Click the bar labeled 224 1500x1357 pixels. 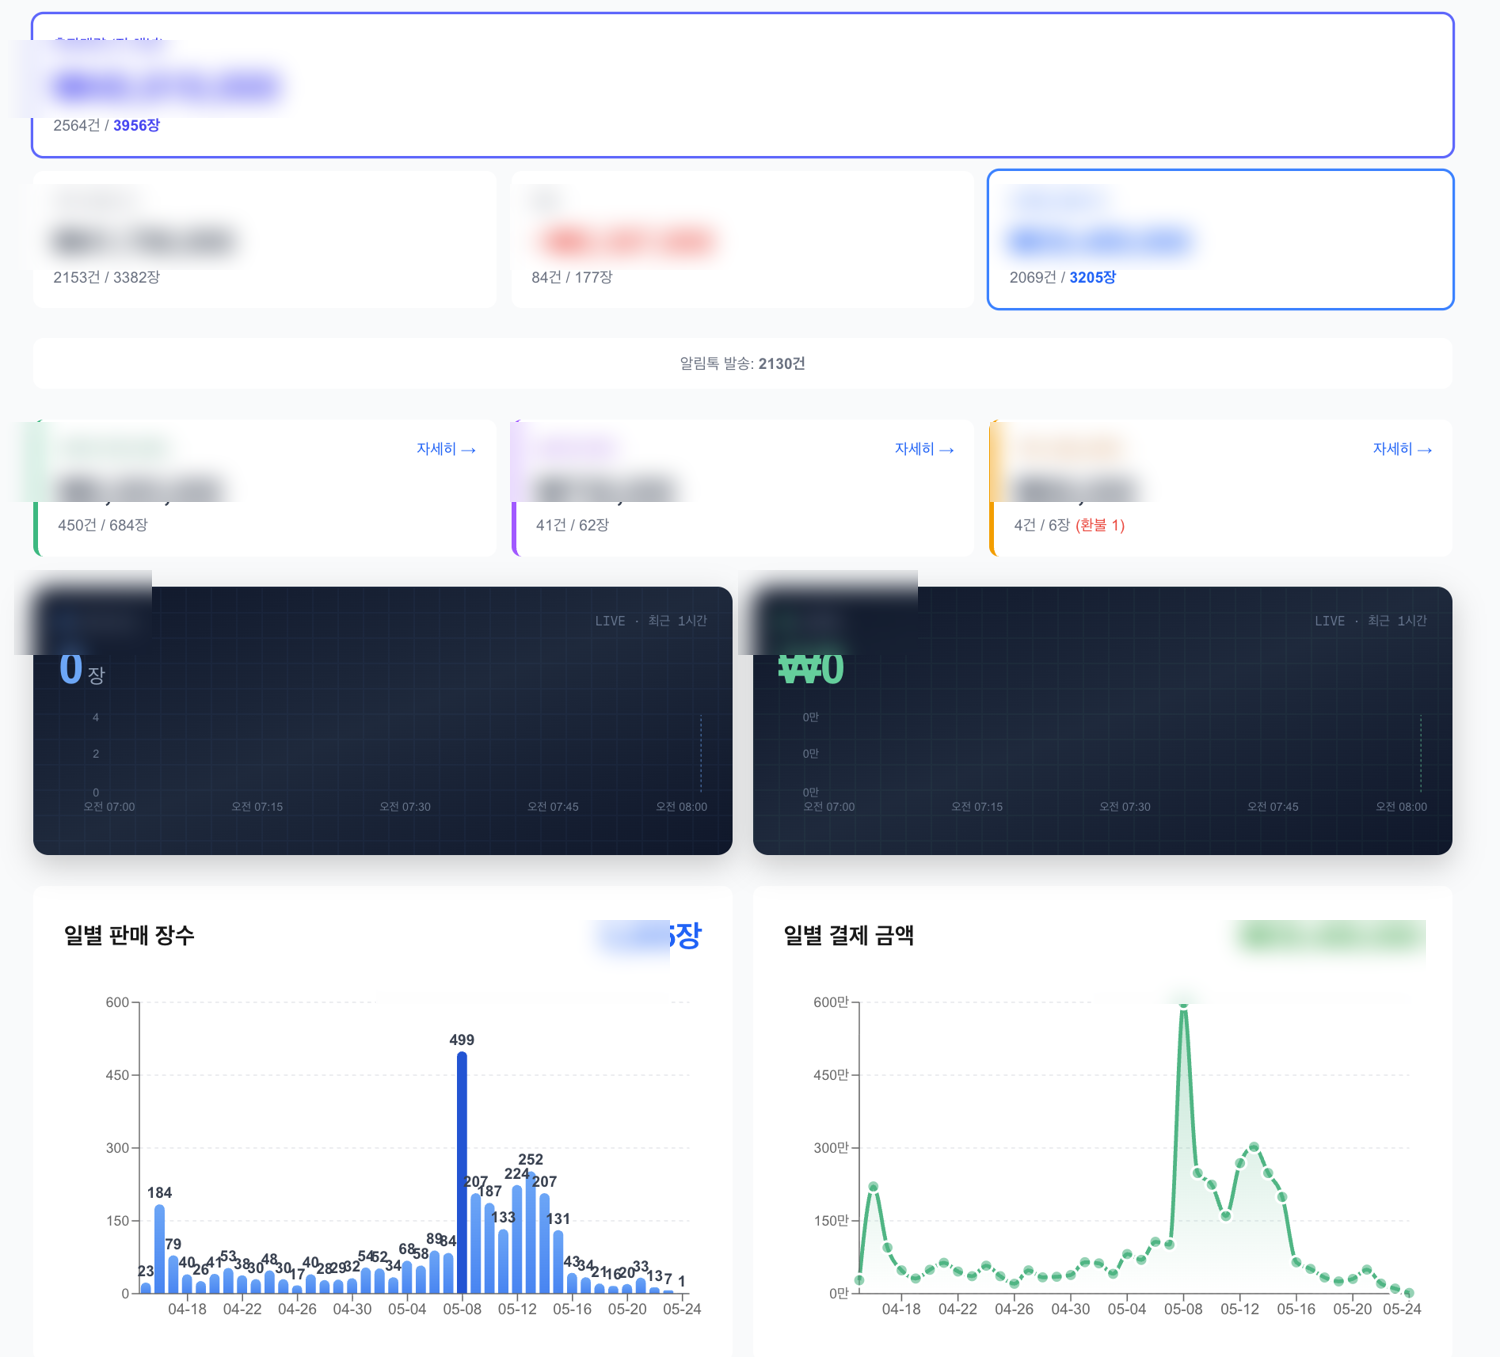[517, 1239]
